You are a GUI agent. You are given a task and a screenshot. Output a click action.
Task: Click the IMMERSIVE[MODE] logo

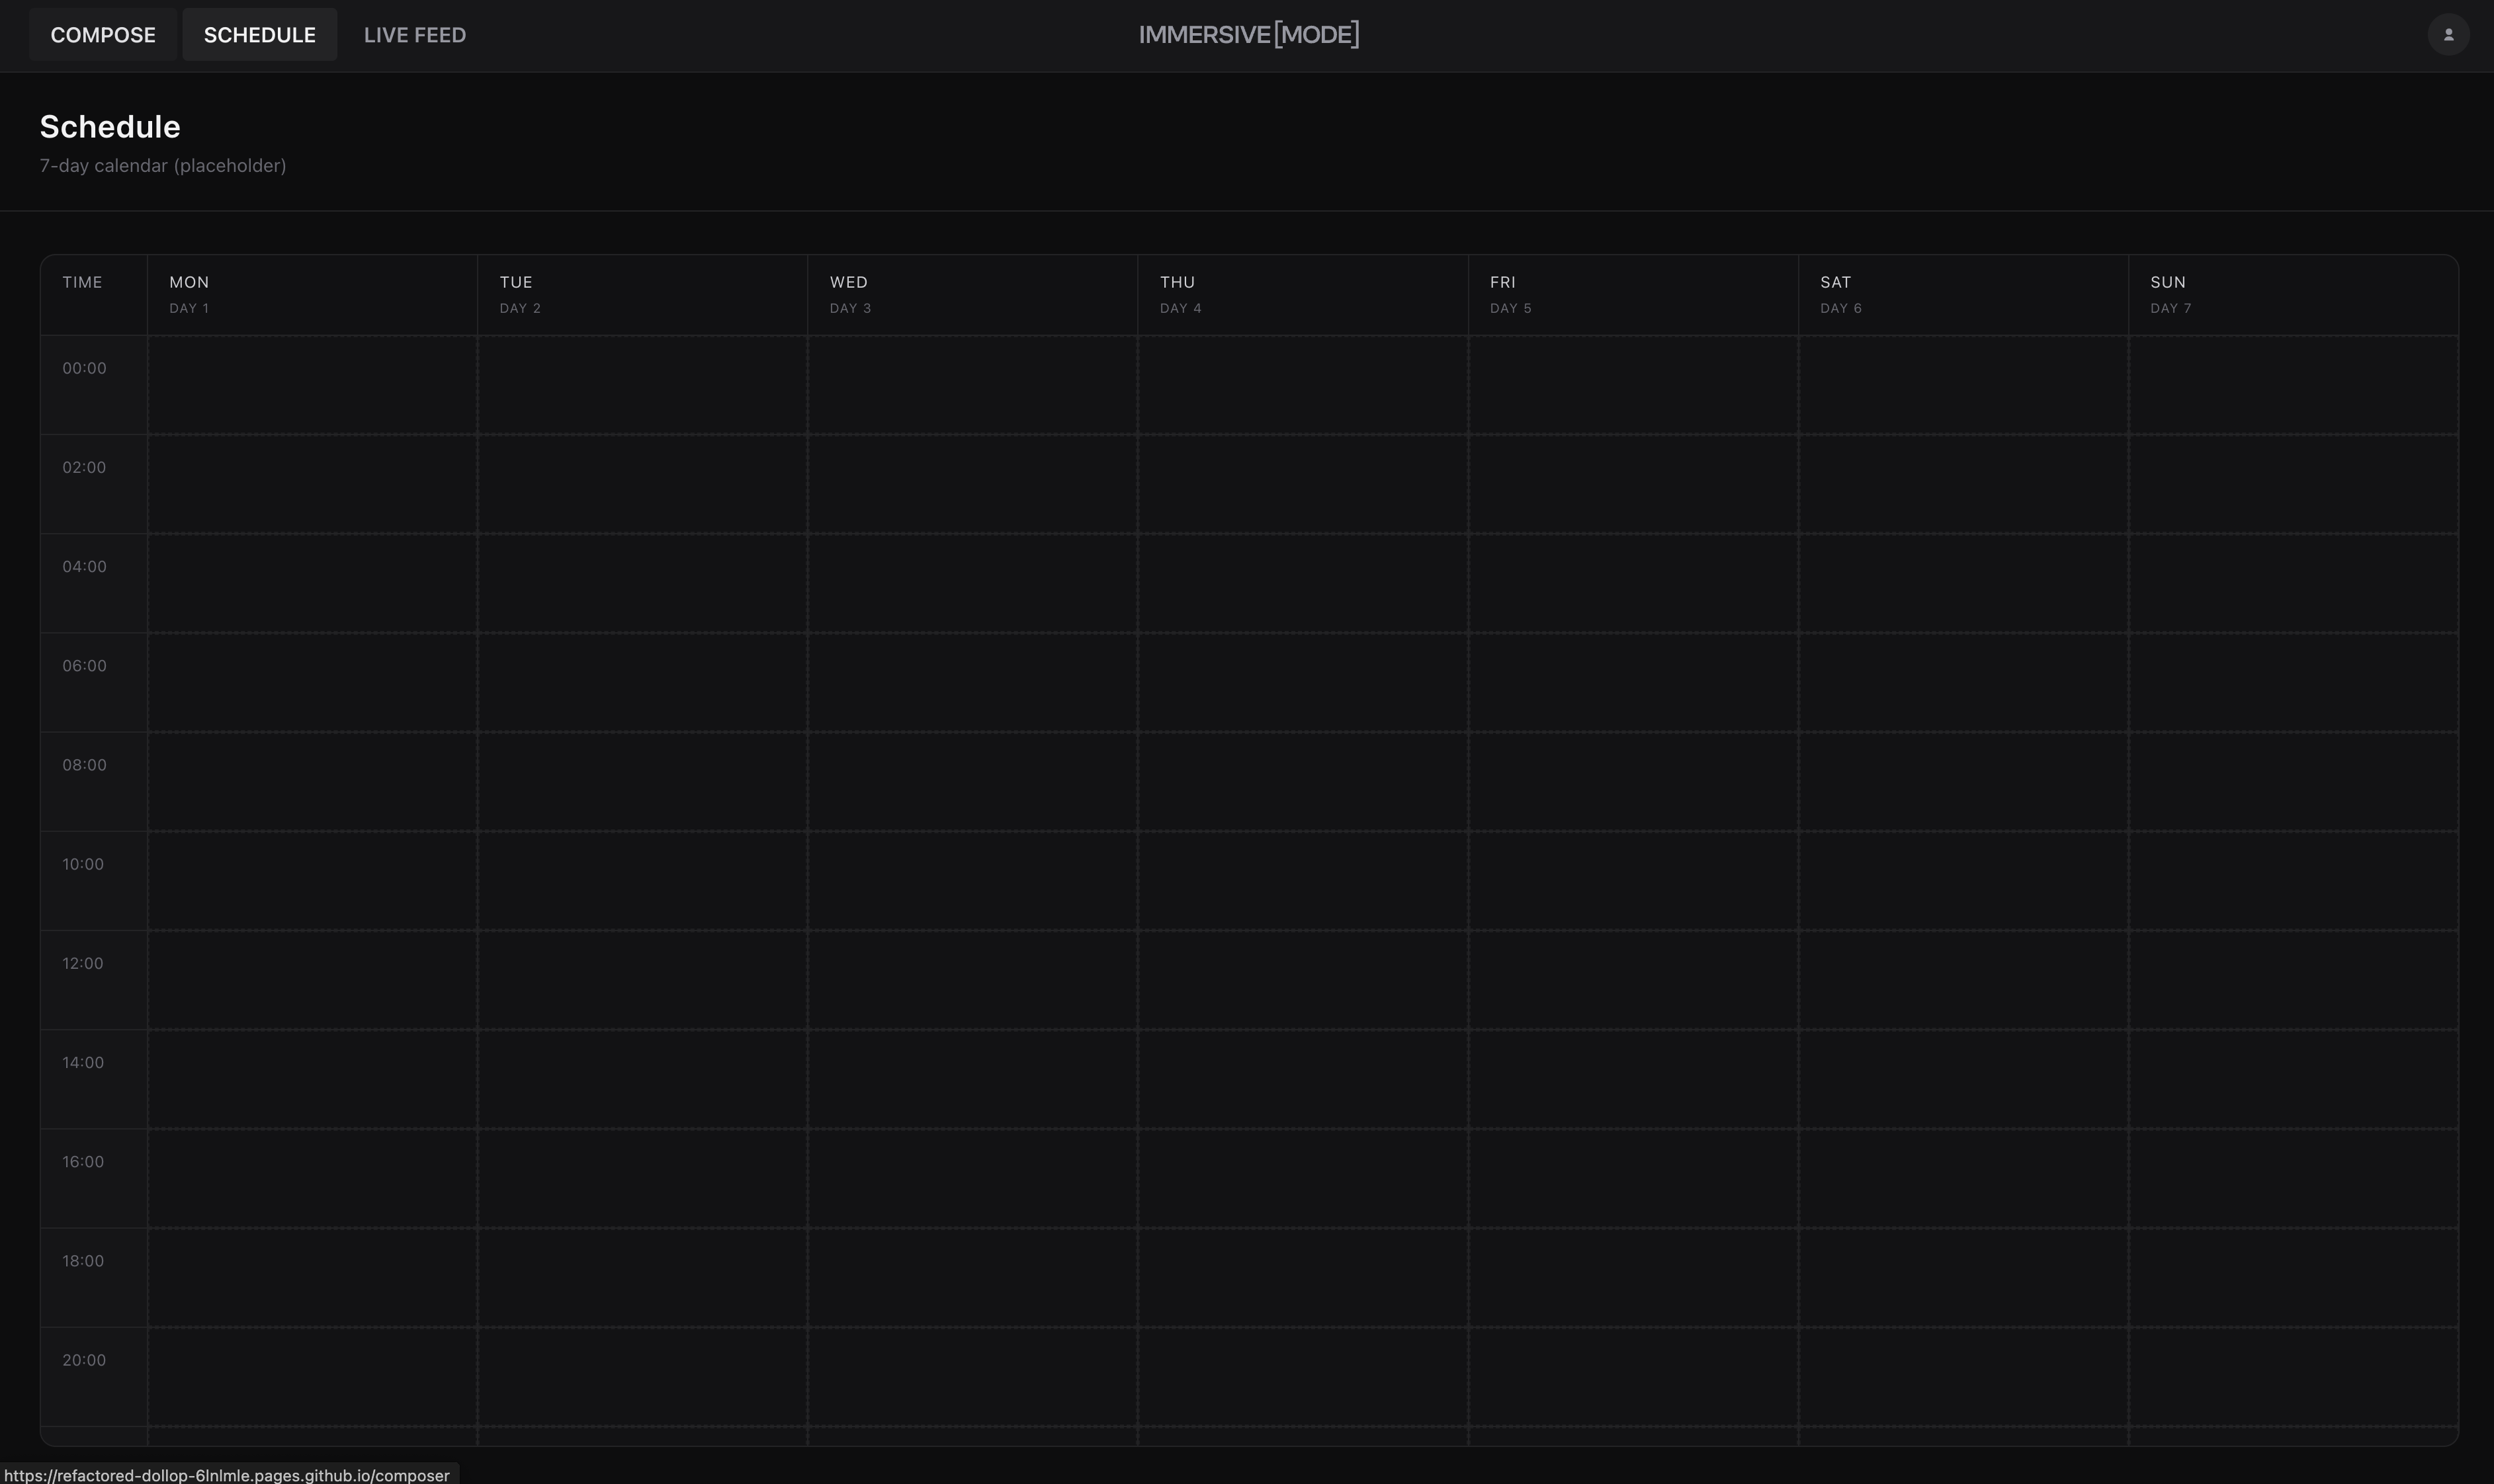pos(1248,35)
